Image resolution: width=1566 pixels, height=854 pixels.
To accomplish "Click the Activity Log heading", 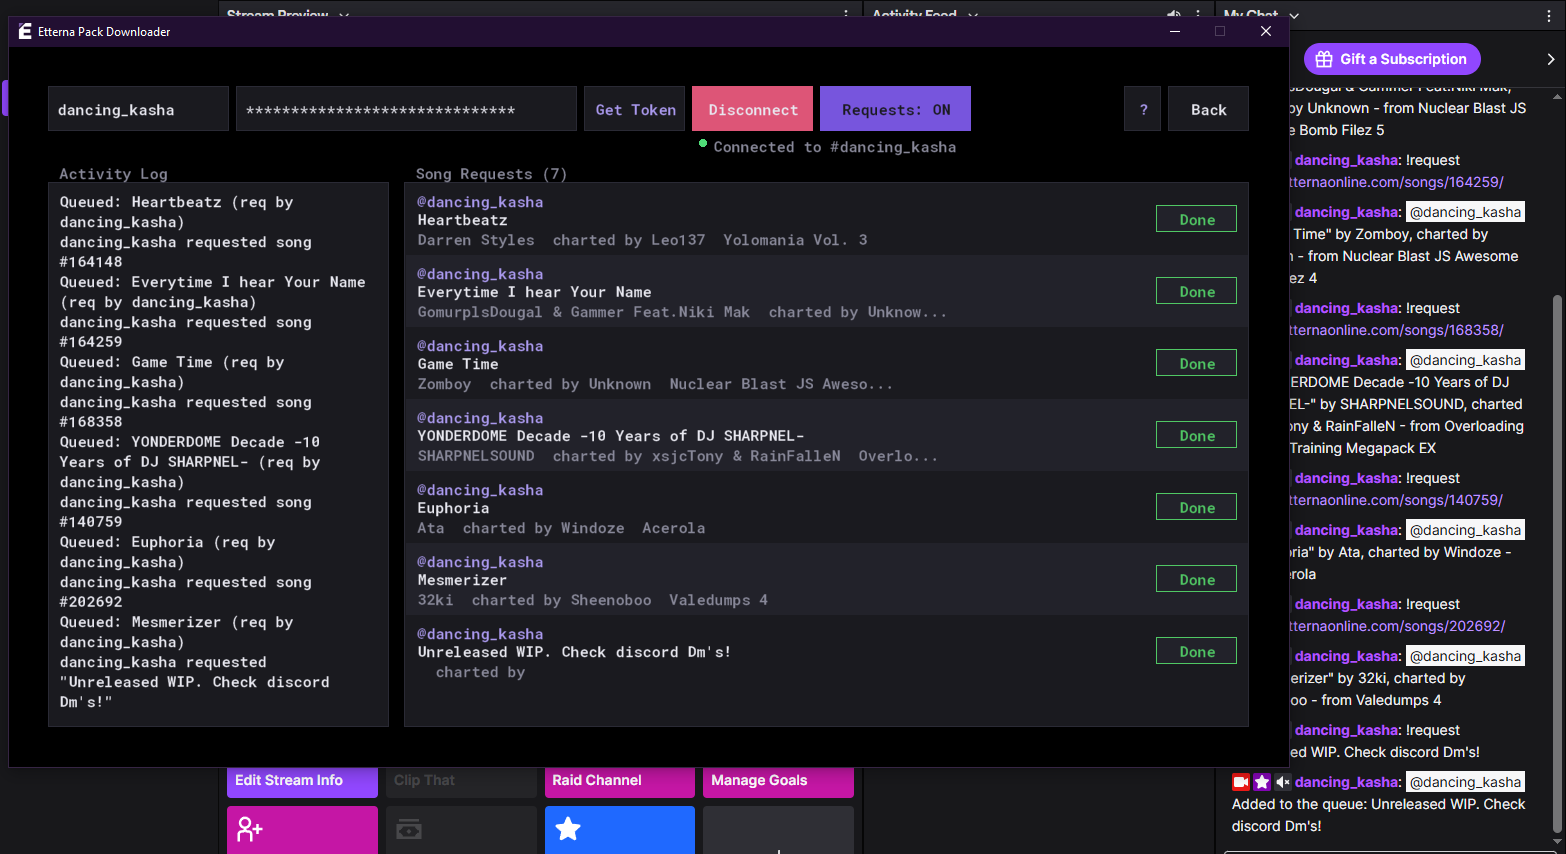I will click(113, 174).
